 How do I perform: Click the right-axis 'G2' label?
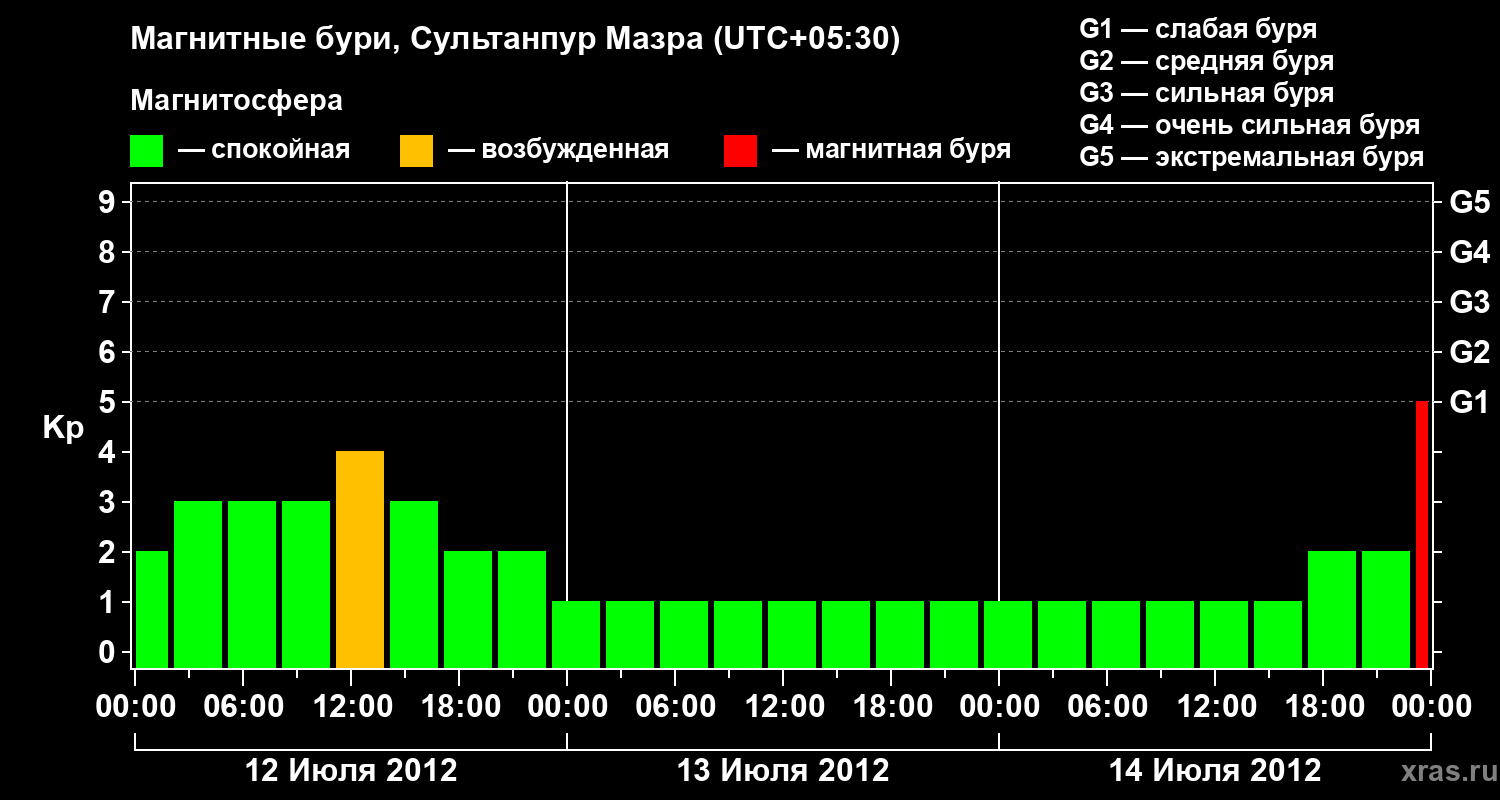click(x=1469, y=352)
